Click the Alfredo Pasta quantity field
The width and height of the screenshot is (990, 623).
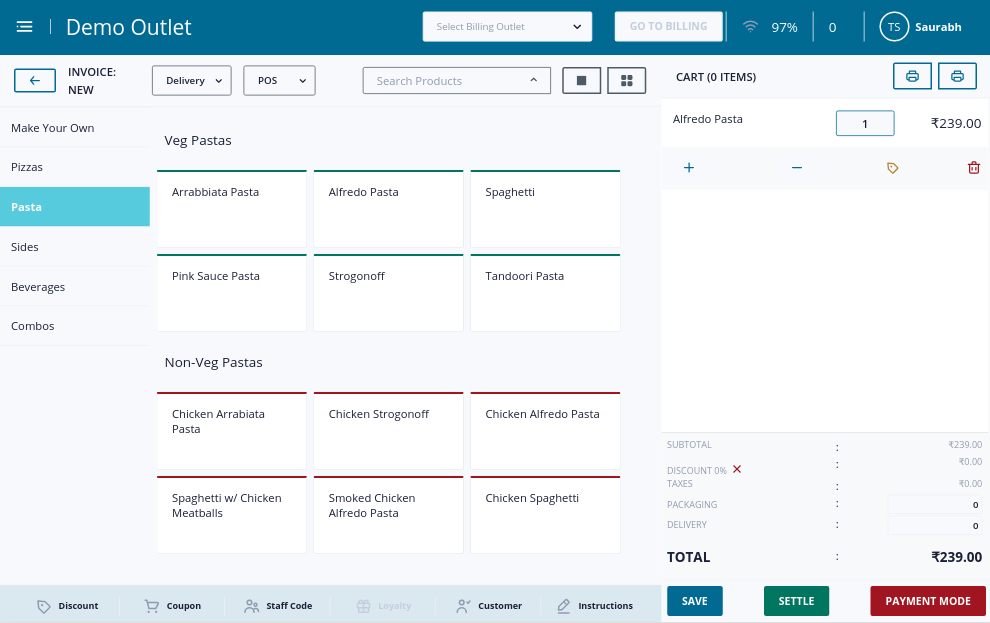click(865, 123)
